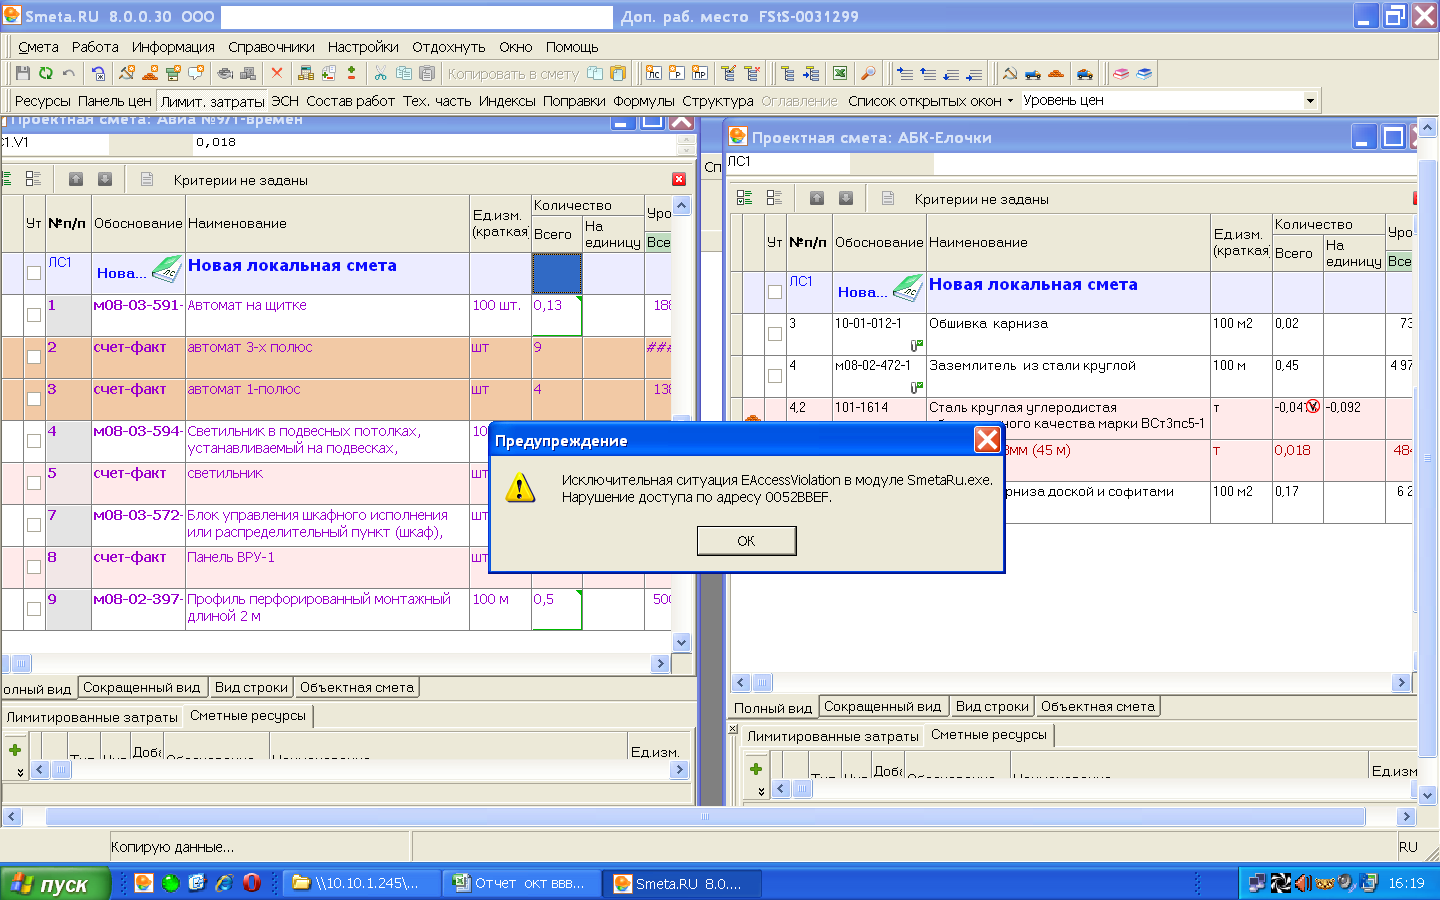Click the up arrow criteria button in Авиа window
The height and width of the screenshot is (900, 1440).
[x=76, y=179]
